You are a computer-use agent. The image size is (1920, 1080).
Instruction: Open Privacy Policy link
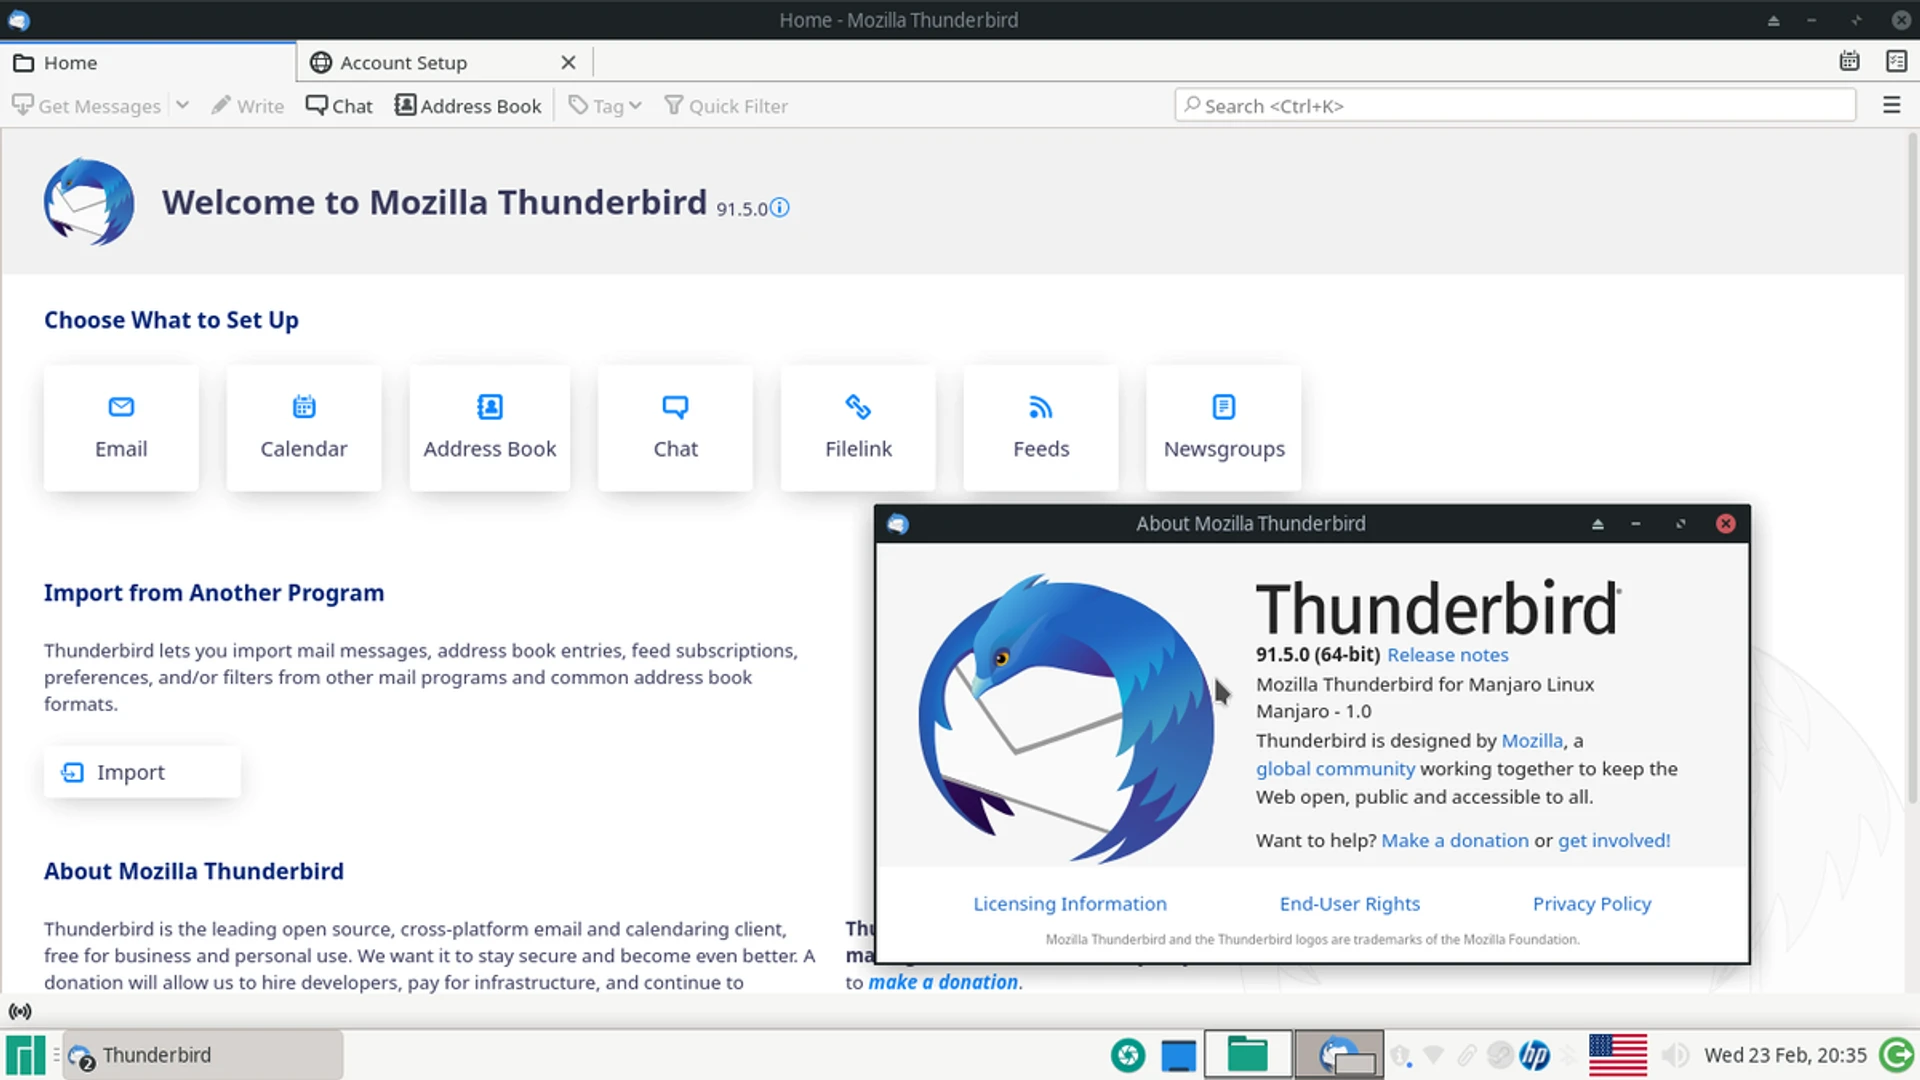click(1592, 904)
